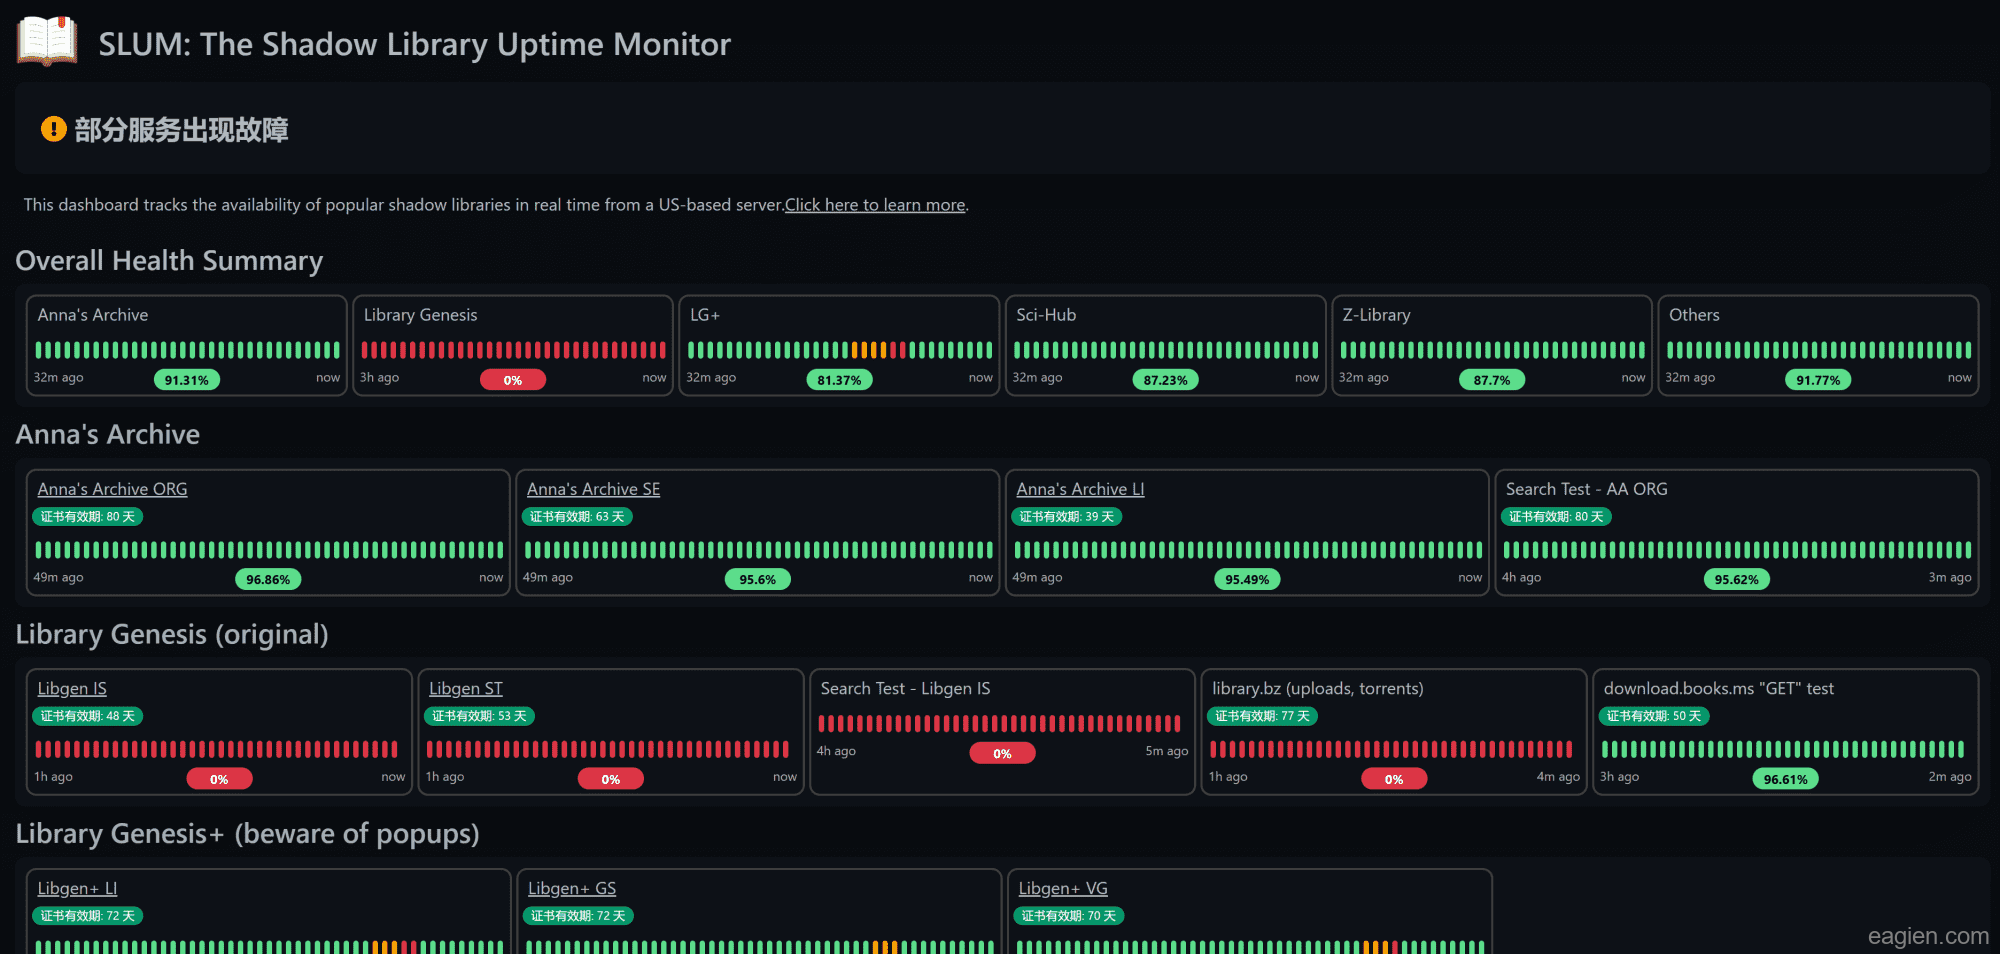The image size is (2000, 954).
Task: Click the Others 91.77% uptime badge
Action: click(1817, 380)
